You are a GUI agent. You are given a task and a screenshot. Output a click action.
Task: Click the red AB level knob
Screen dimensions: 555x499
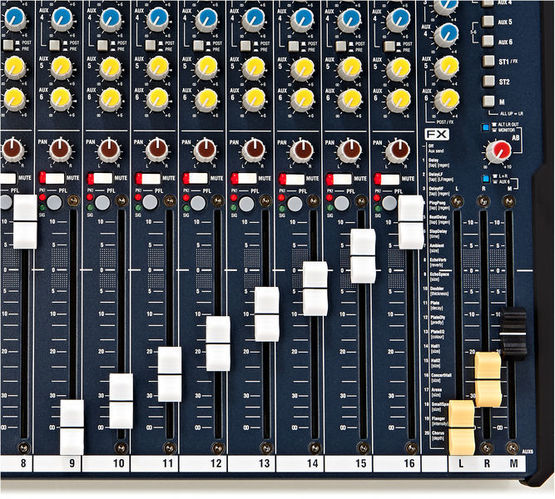pyautogui.click(x=498, y=151)
